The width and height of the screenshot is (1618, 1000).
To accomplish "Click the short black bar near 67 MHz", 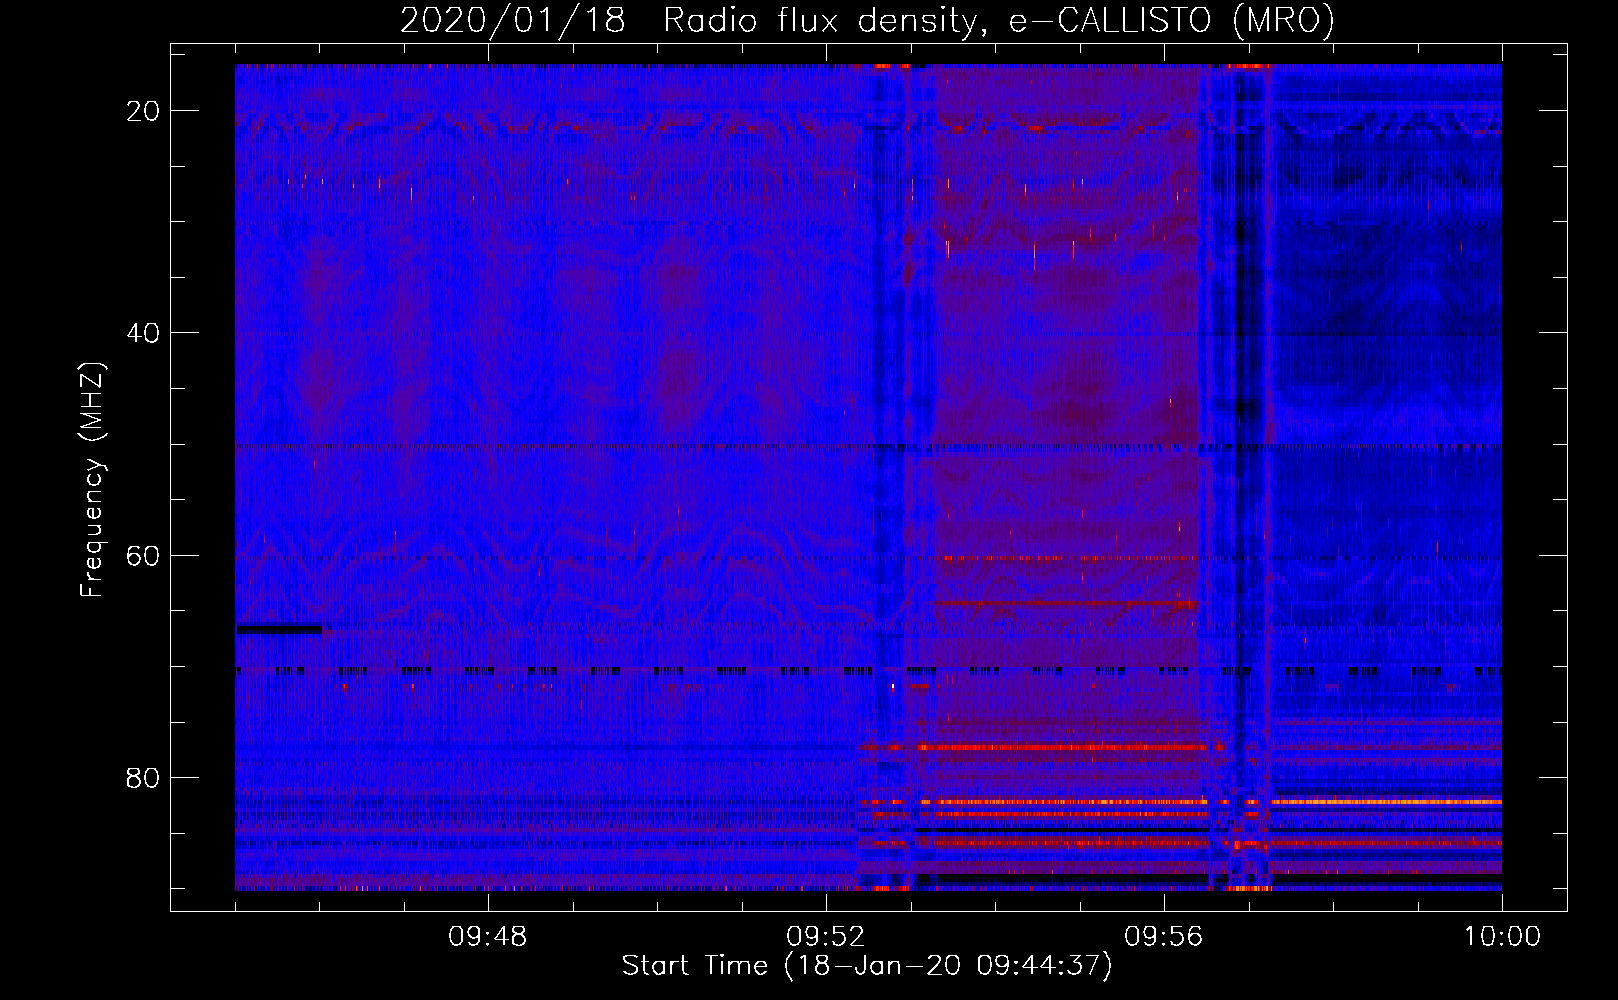I will 279,629.
